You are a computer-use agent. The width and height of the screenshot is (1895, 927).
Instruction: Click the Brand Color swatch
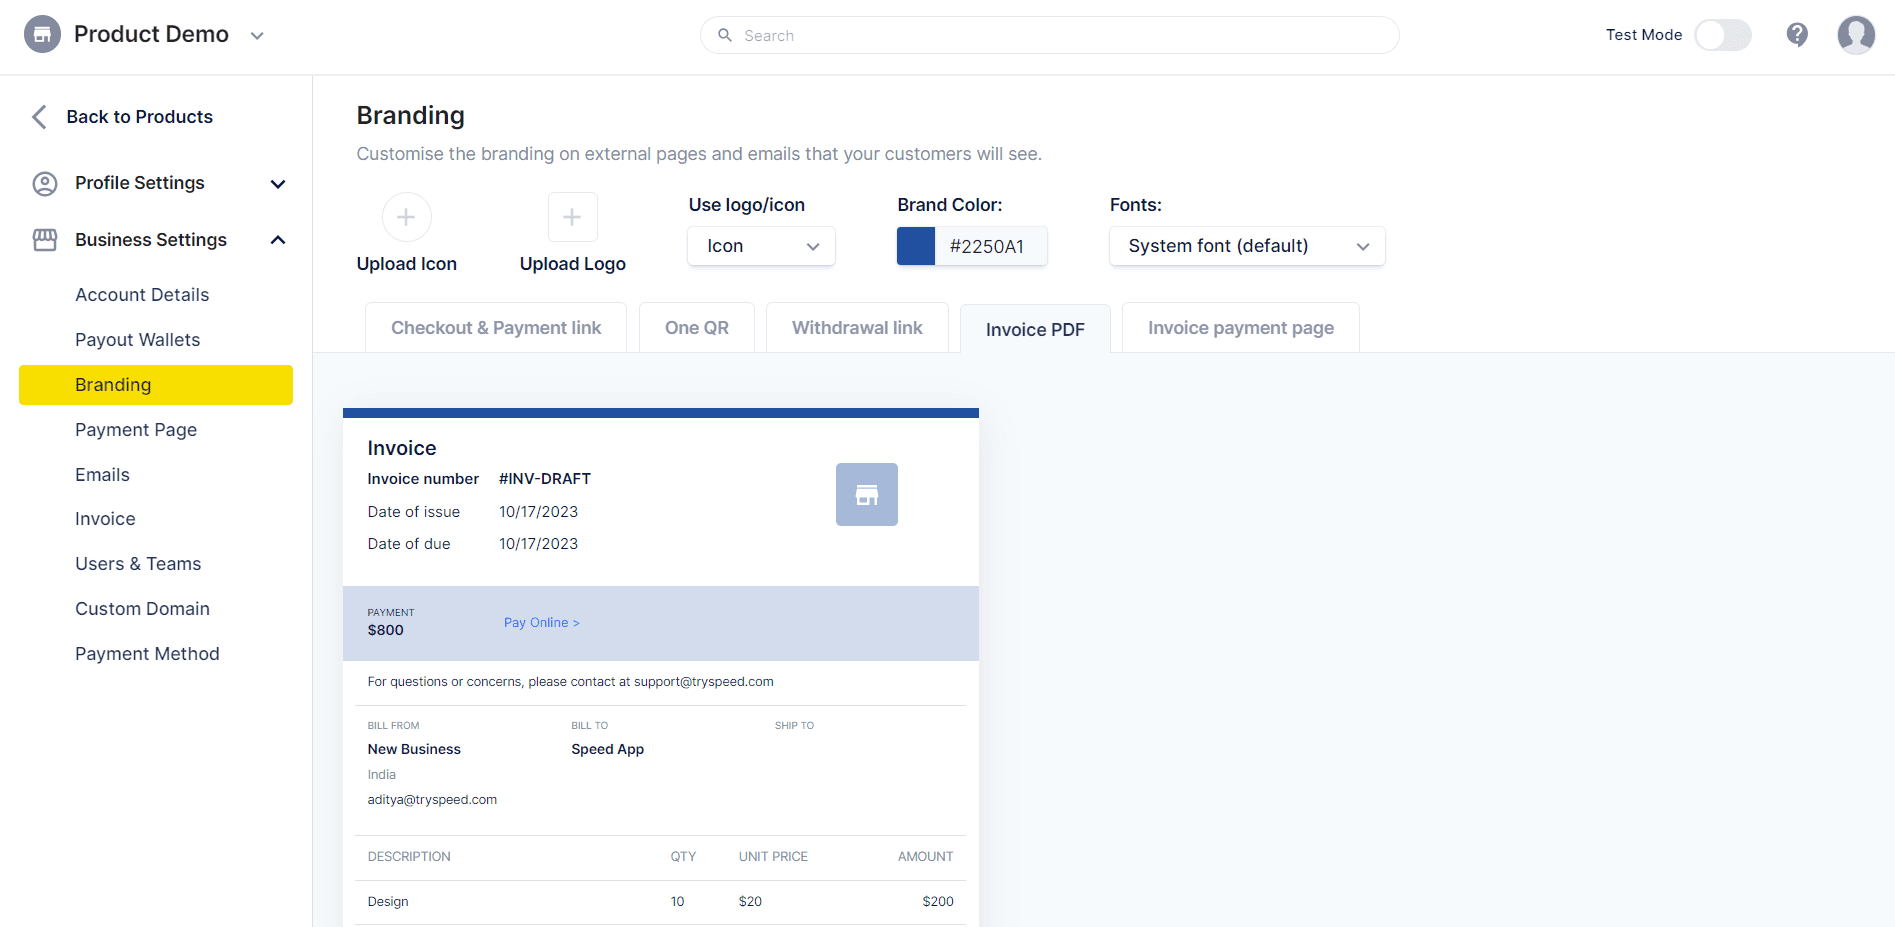point(915,245)
